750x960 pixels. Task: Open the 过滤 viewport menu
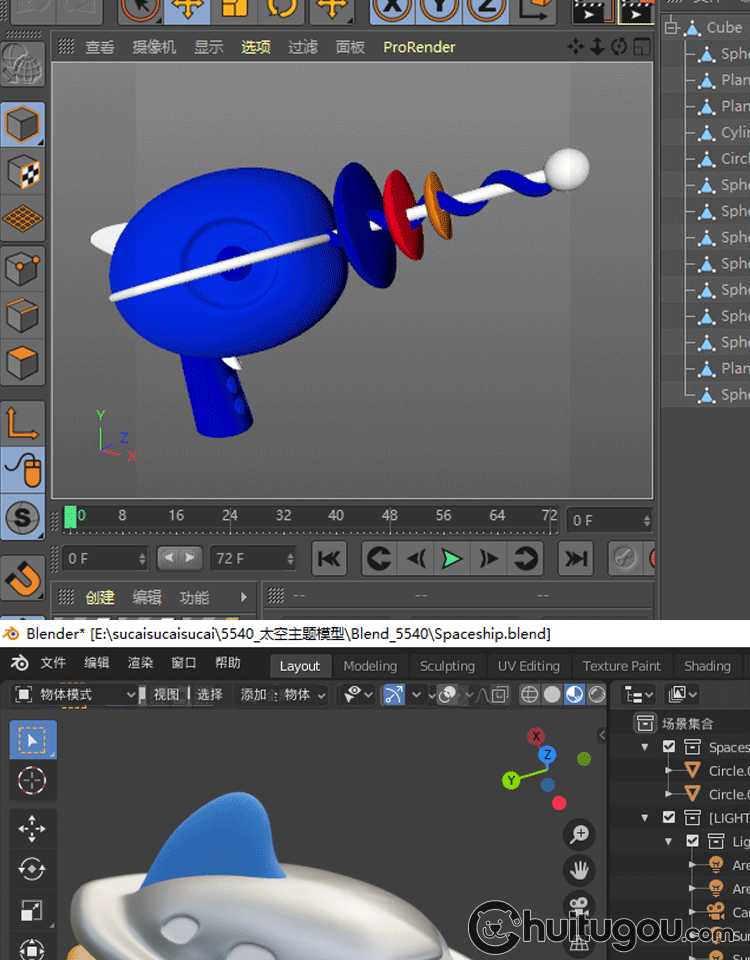(x=303, y=47)
